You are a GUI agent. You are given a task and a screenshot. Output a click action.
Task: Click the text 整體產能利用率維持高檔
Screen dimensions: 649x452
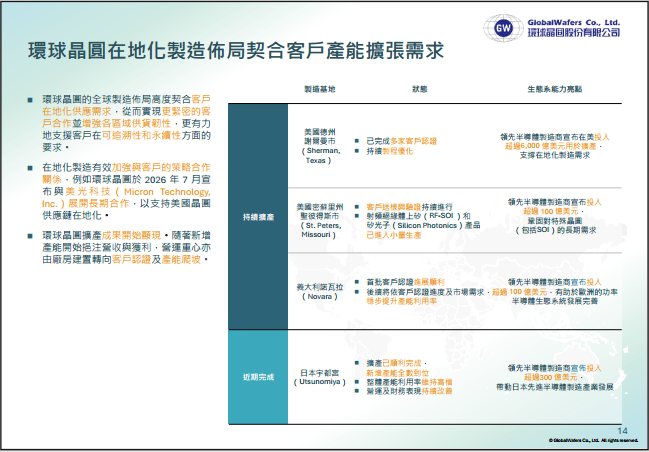coord(409,382)
